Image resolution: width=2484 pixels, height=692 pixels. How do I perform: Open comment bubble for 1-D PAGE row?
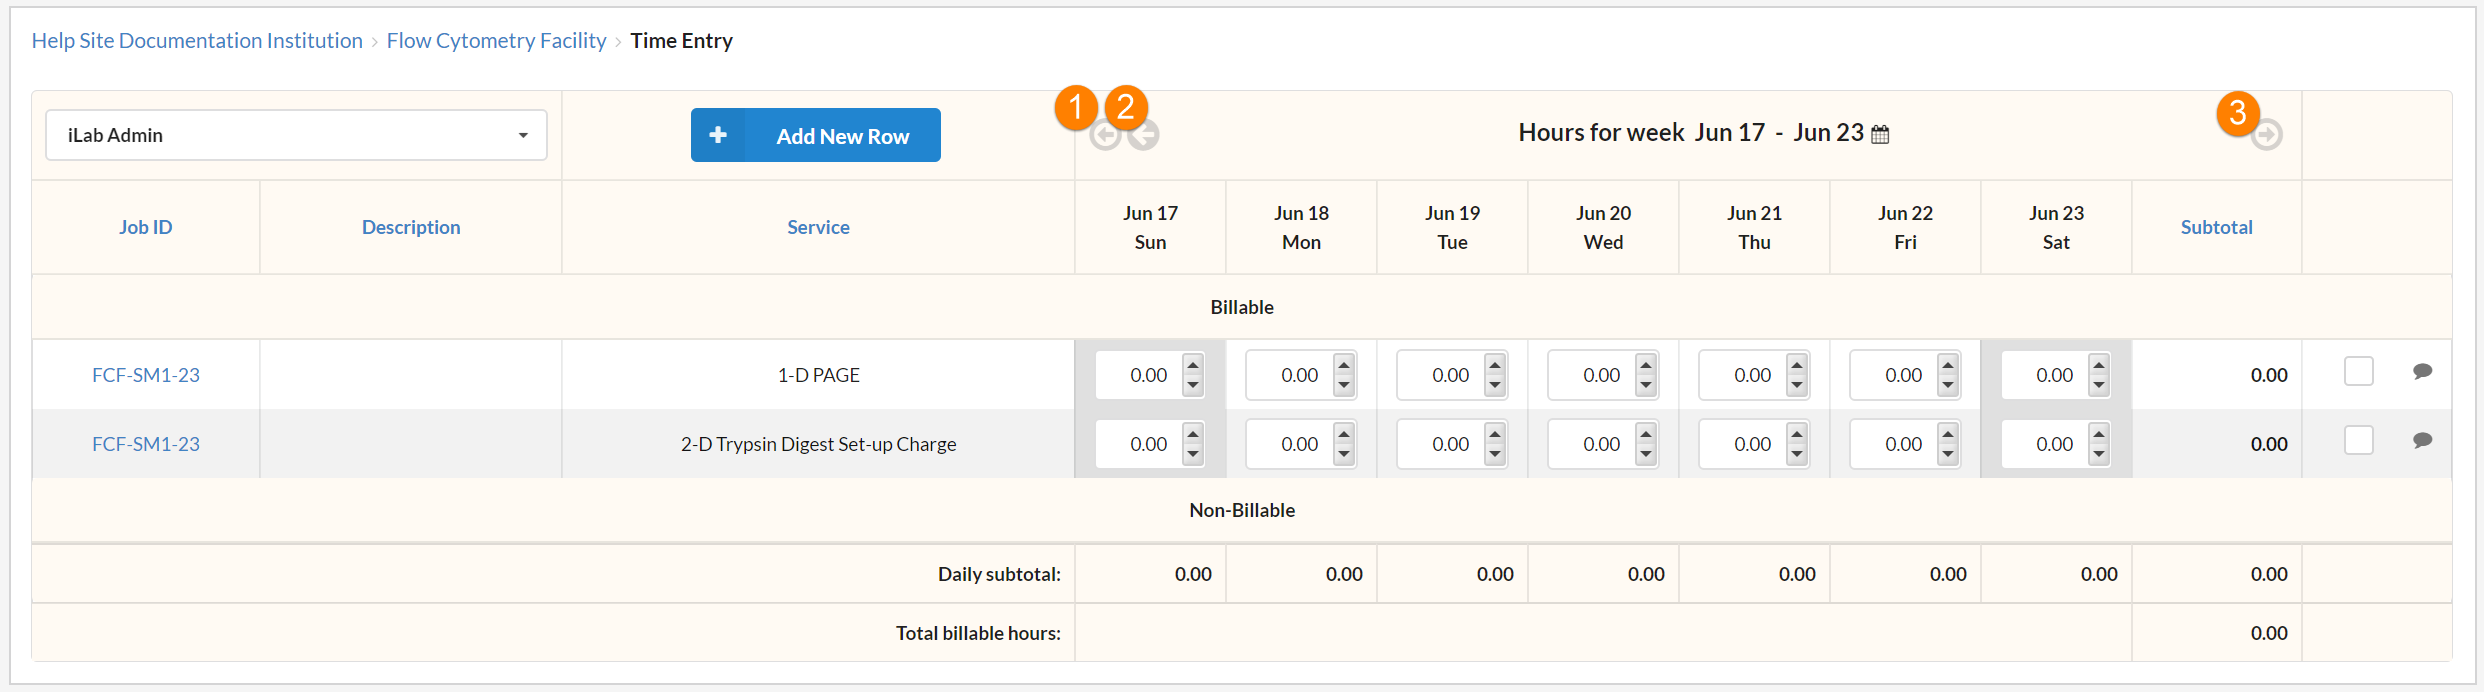click(x=2422, y=372)
